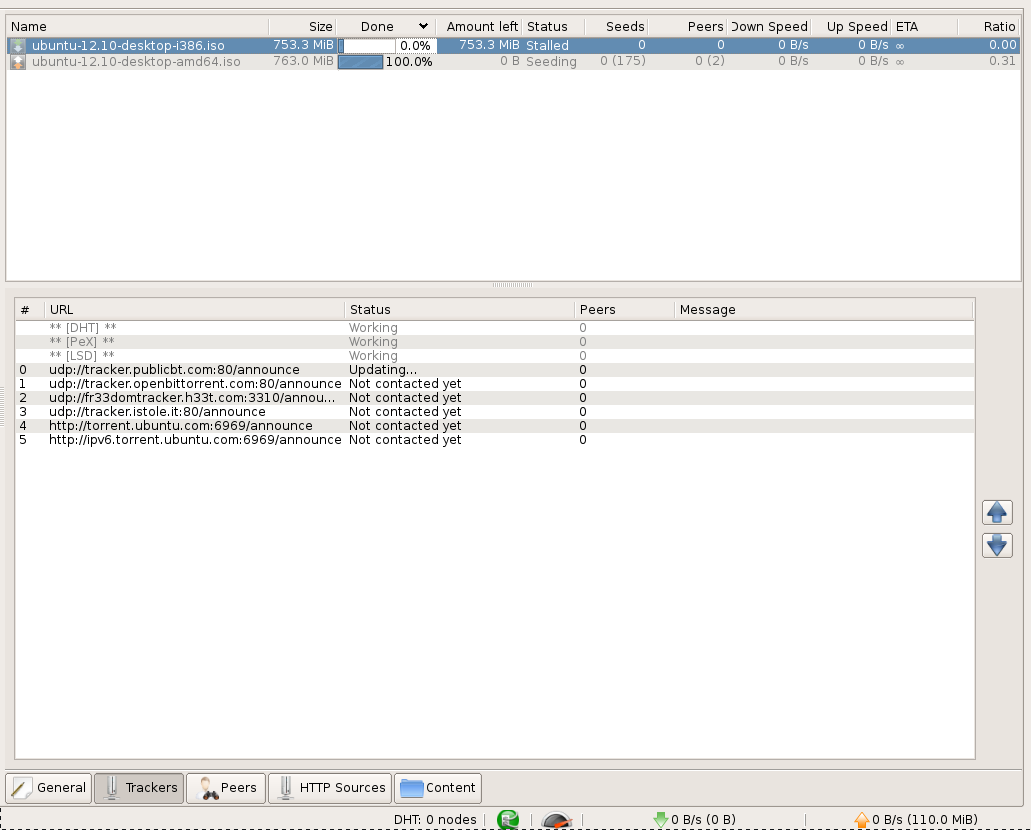Open the General tab
The height and width of the screenshot is (830, 1031).
[x=49, y=788]
